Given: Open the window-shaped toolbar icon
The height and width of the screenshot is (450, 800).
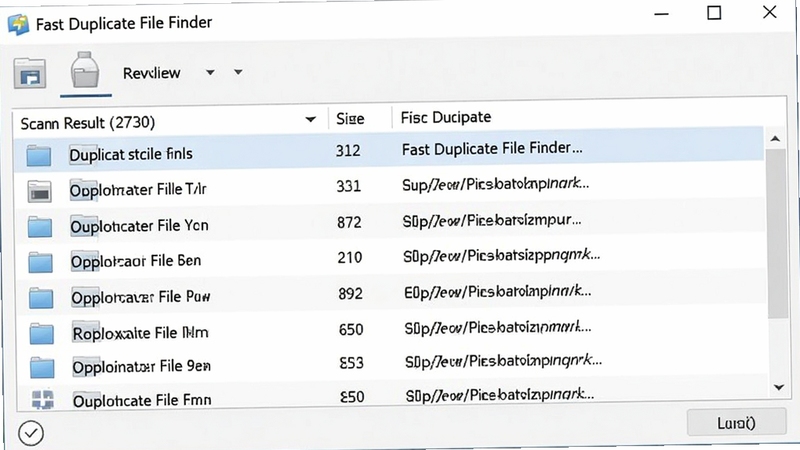Looking at the screenshot, I should (x=30, y=73).
